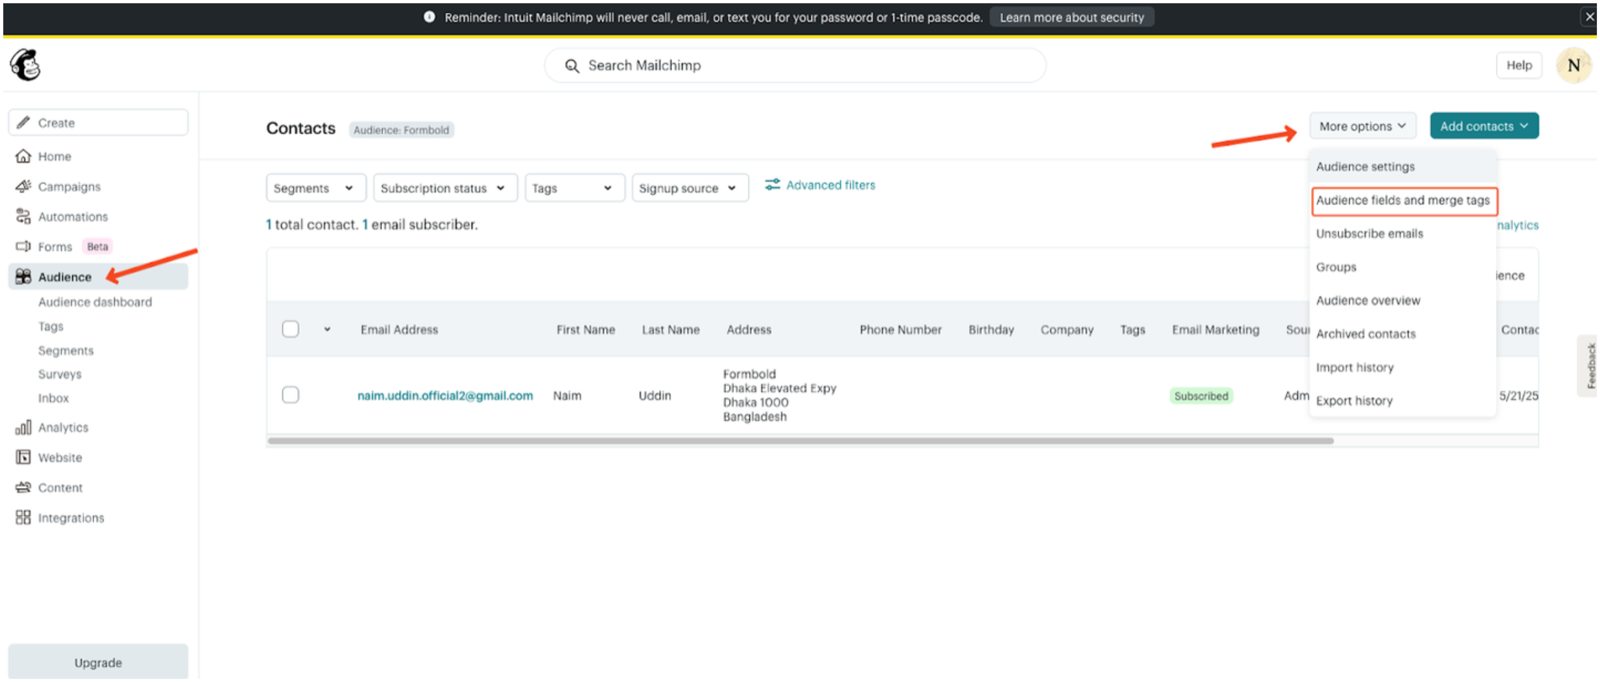
Task: Open bulk selection arrow beside header checkbox
Action: pyautogui.click(x=327, y=329)
